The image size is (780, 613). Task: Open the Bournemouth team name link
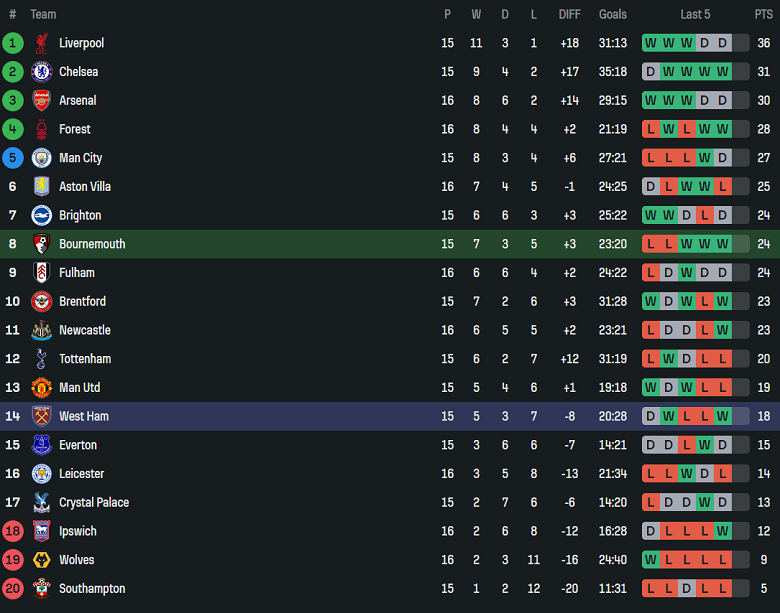coord(92,244)
